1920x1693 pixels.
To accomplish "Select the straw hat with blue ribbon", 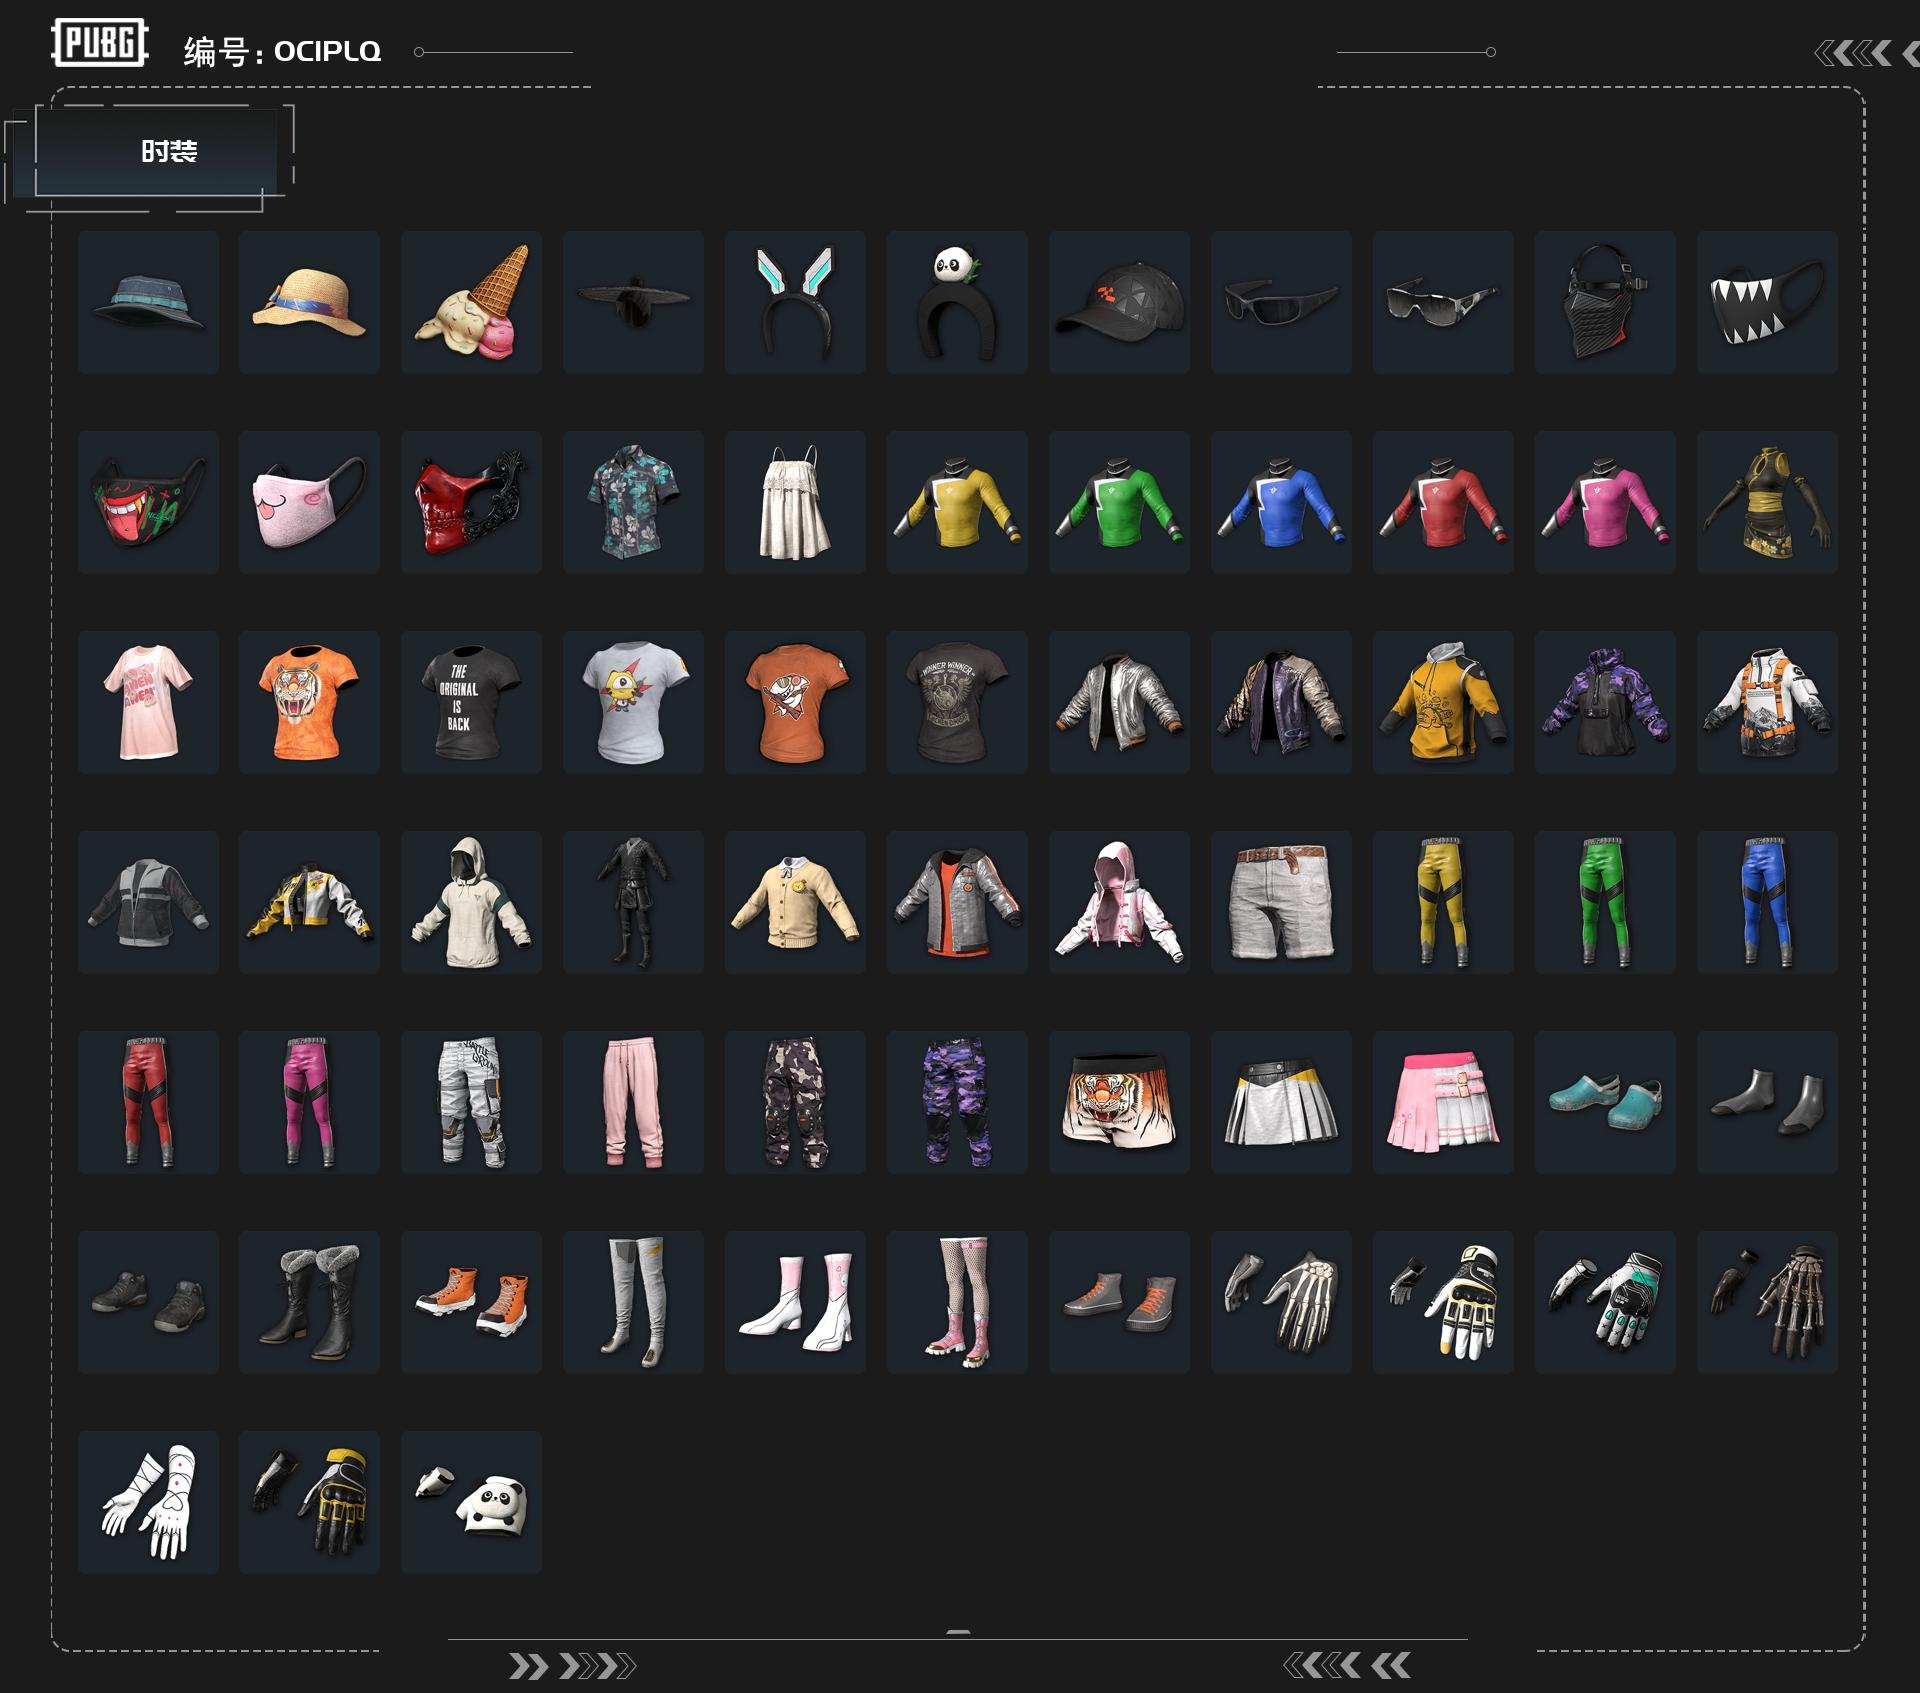I will click(309, 302).
